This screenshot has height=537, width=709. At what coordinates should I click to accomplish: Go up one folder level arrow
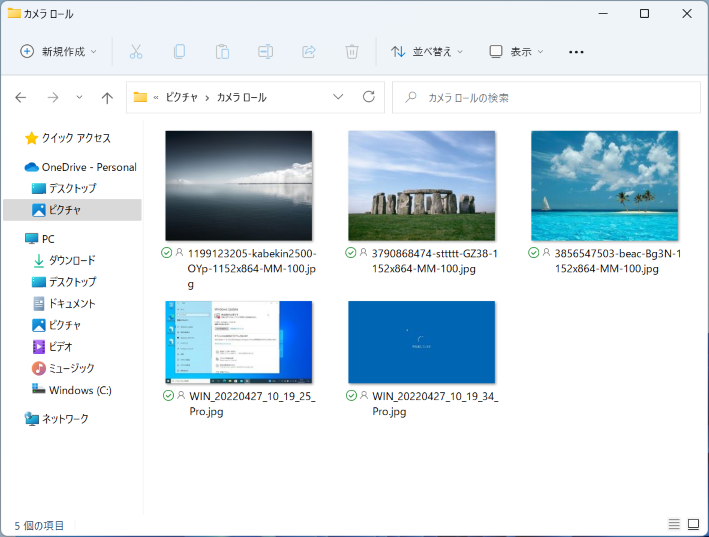click(x=107, y=98)
